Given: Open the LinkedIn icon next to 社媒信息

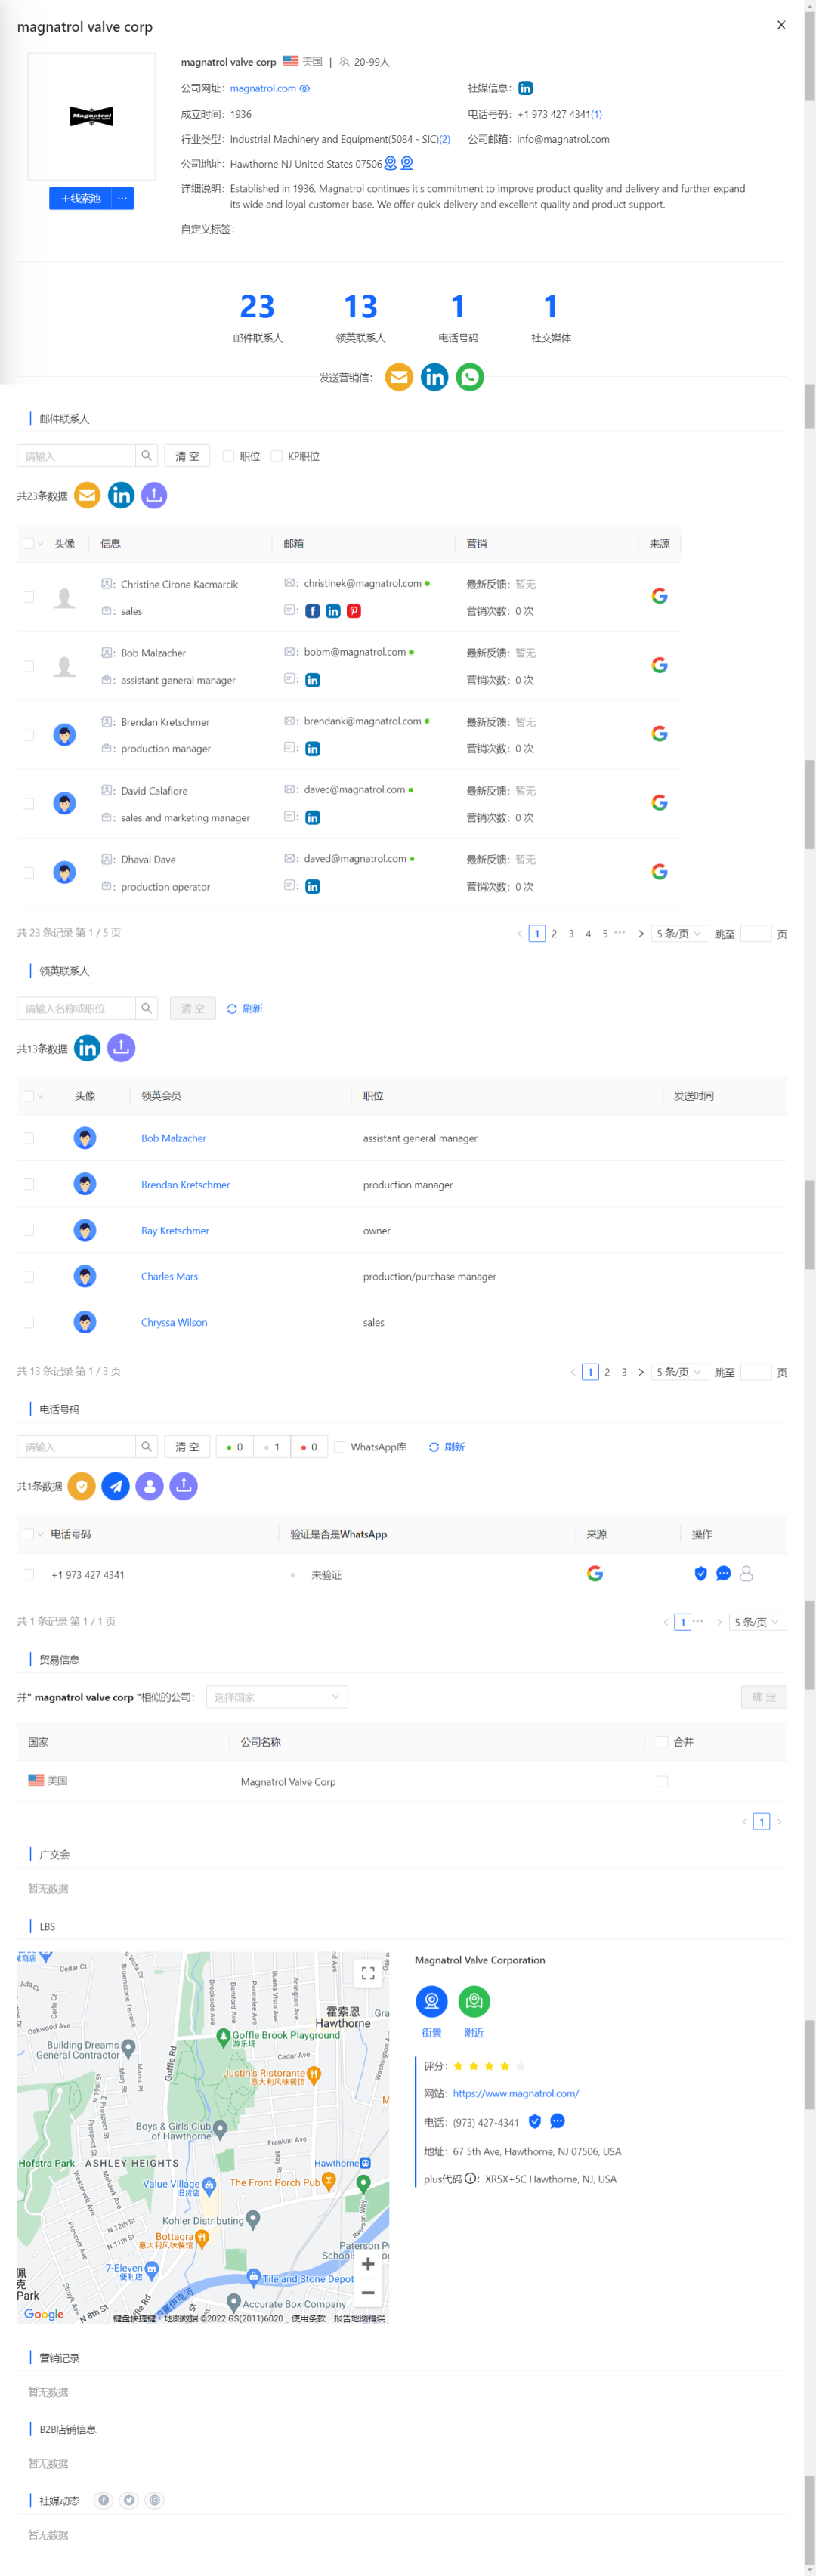Looking at the screenshot, I should (x=525, y=88).
